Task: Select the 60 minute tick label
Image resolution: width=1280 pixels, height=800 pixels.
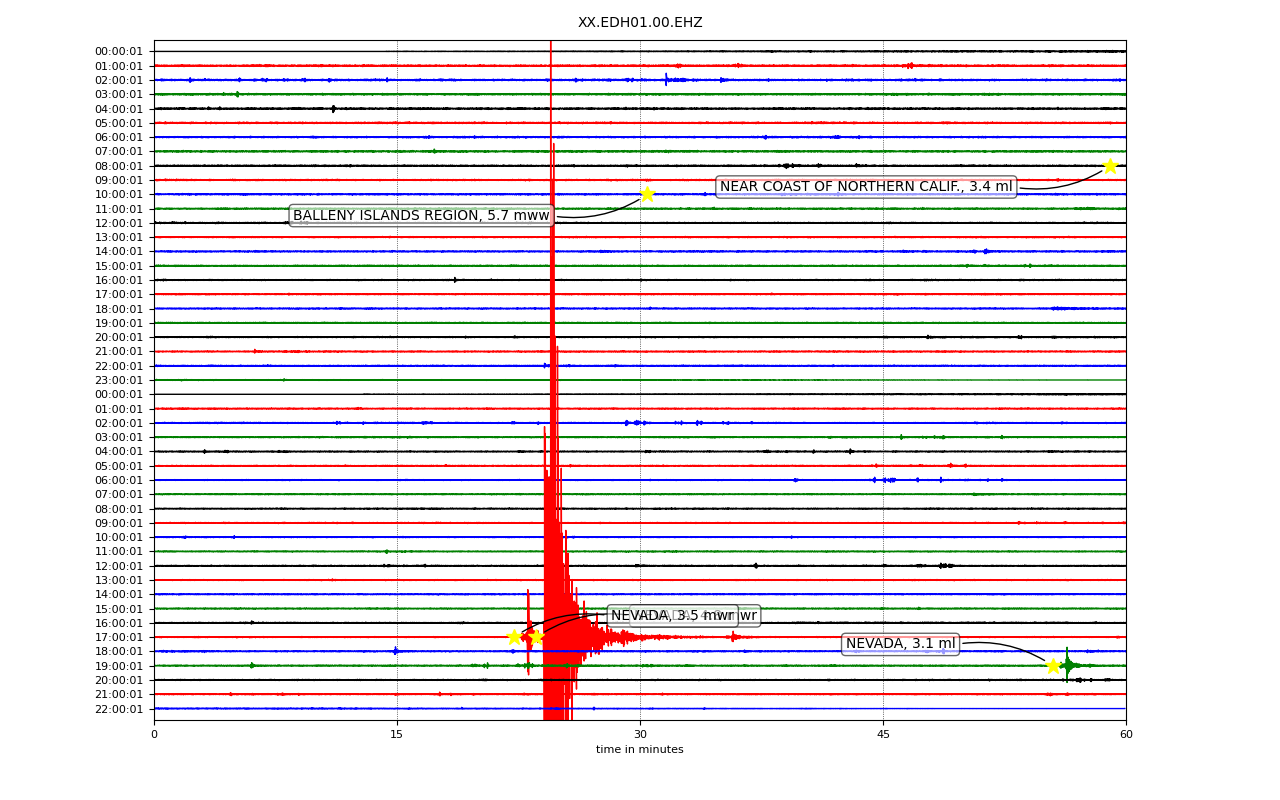Action: (1126, 735)
